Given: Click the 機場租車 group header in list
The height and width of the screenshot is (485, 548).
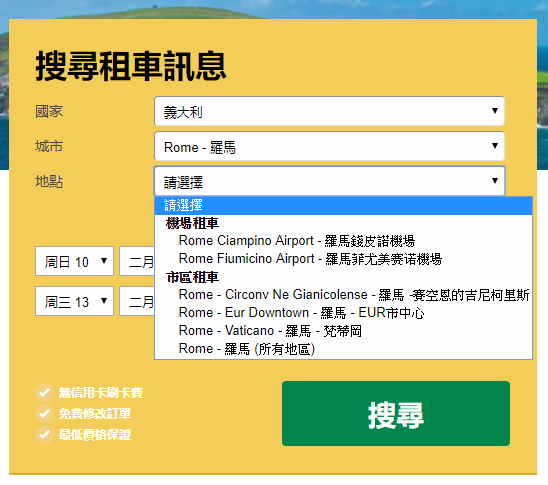Looking at the screenshot, I should click(192, 223).
